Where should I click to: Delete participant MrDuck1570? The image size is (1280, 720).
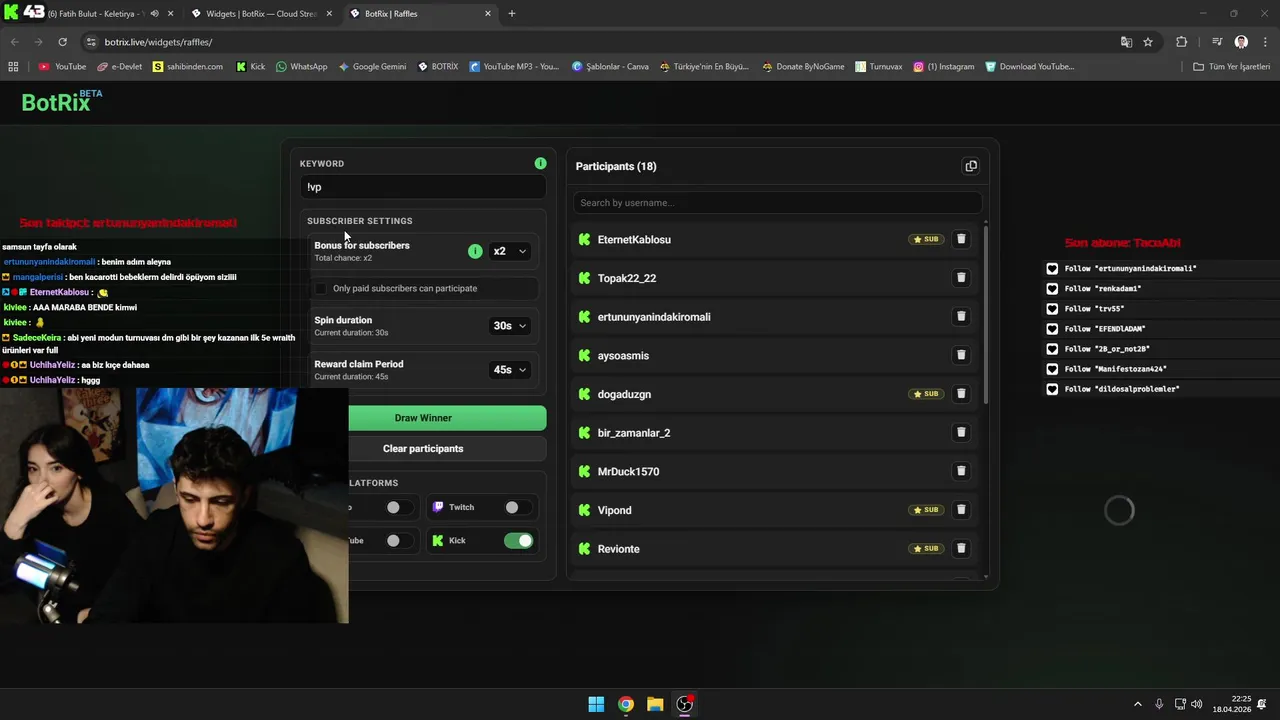click(961, 471)
